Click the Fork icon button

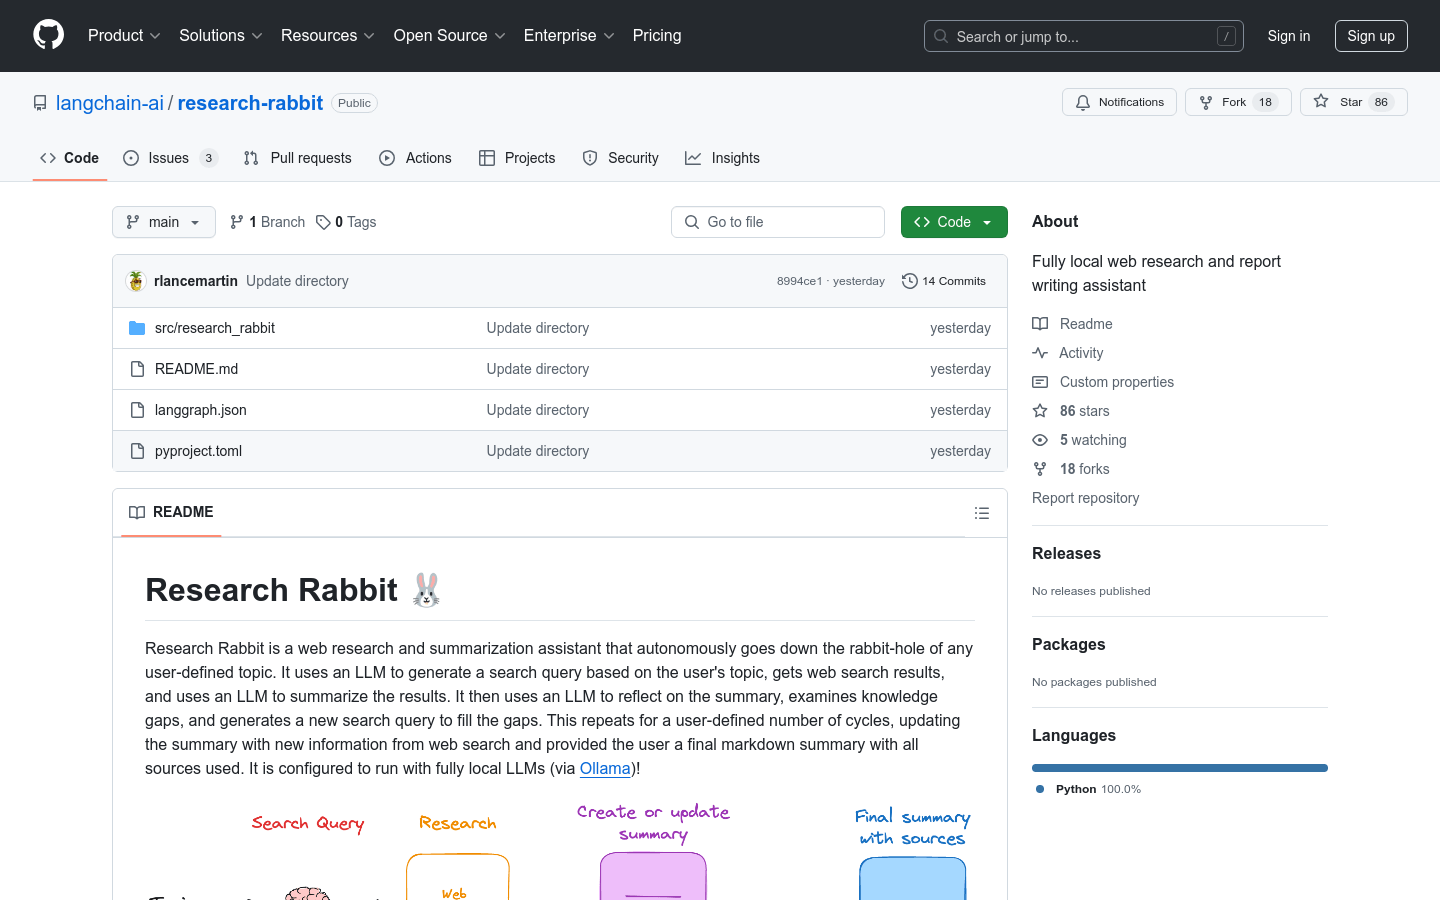1206,102
